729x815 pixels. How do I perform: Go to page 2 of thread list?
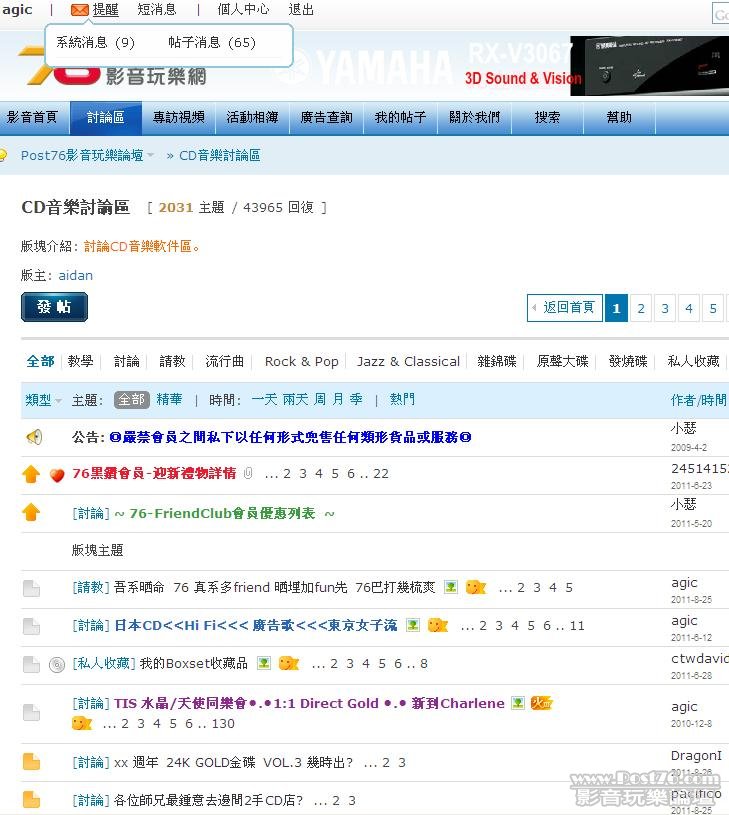(641, 308)
